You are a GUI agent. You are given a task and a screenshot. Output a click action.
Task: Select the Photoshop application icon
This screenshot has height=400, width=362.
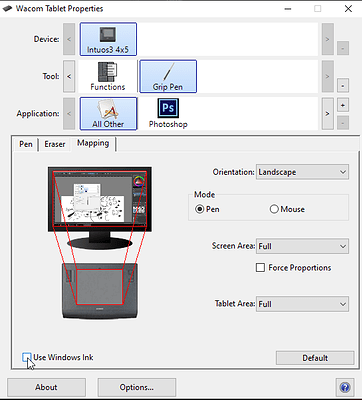[x=168, y=114]
